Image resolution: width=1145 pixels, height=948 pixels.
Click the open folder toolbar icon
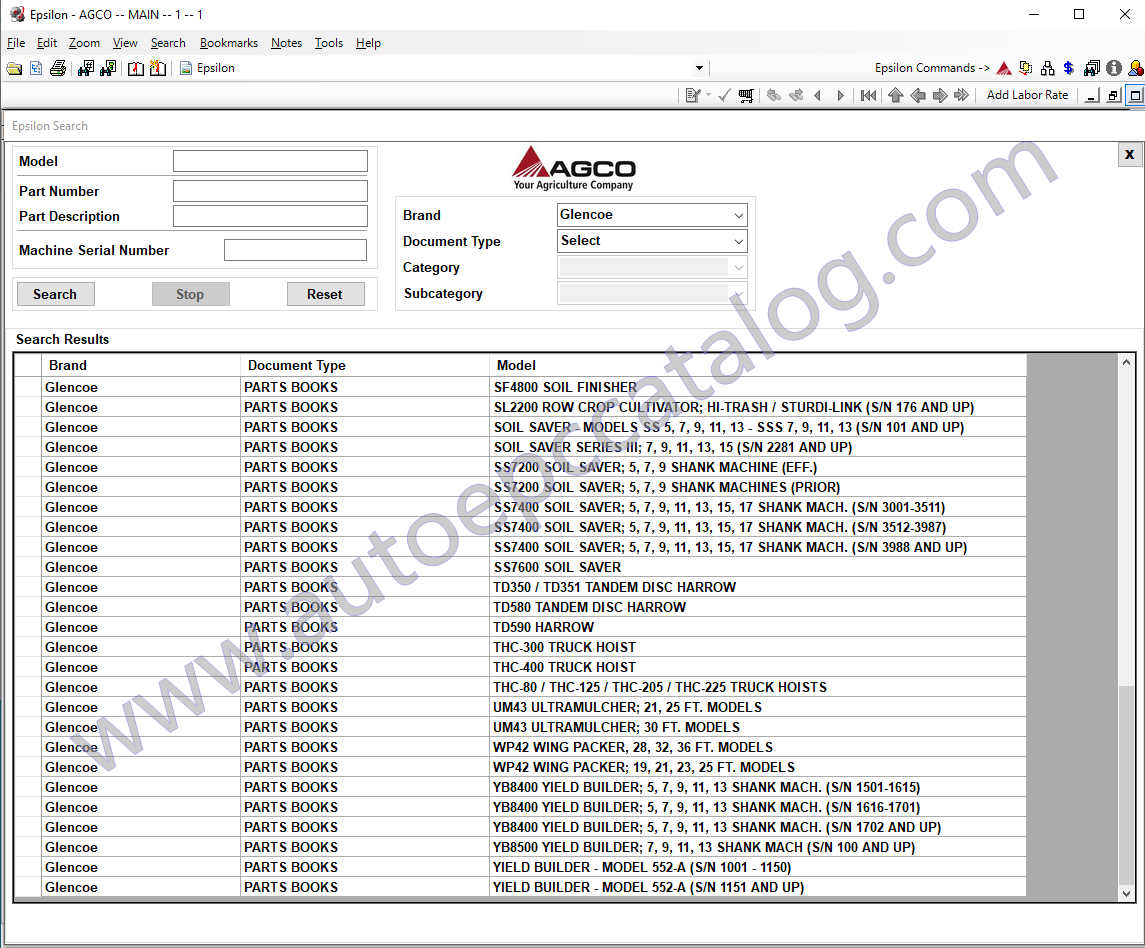[14, 68]
